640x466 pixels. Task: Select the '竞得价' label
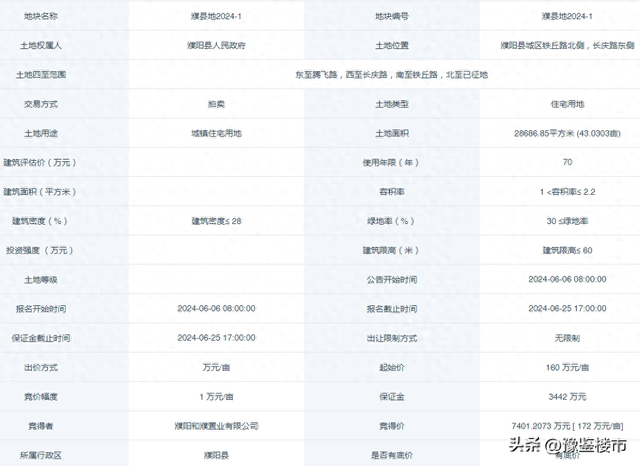tap(392, 426)
